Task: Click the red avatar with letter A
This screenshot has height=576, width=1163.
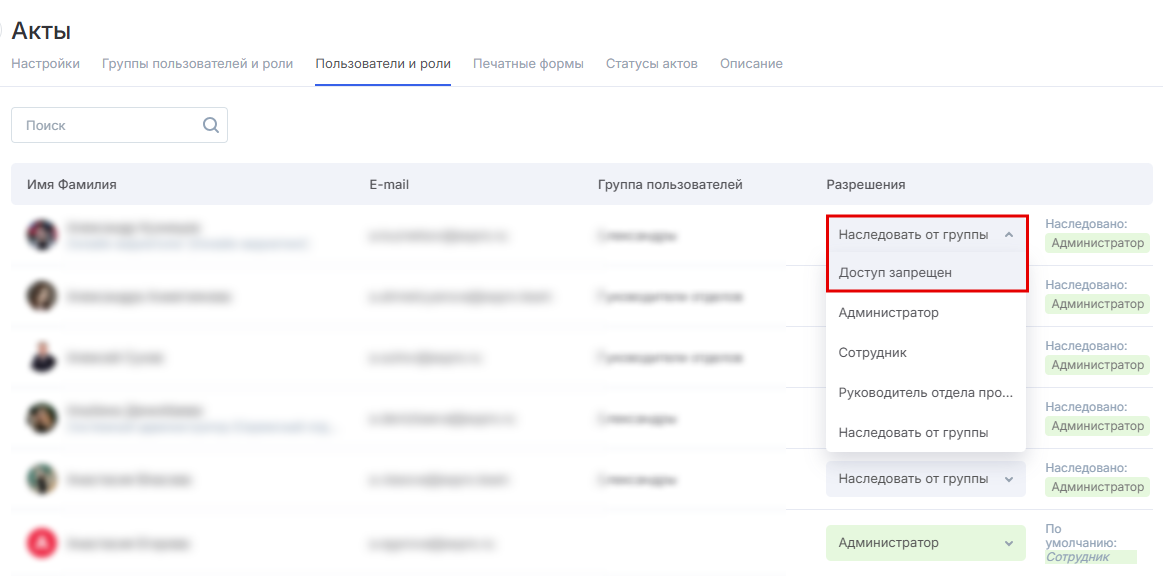Action: 41,543
